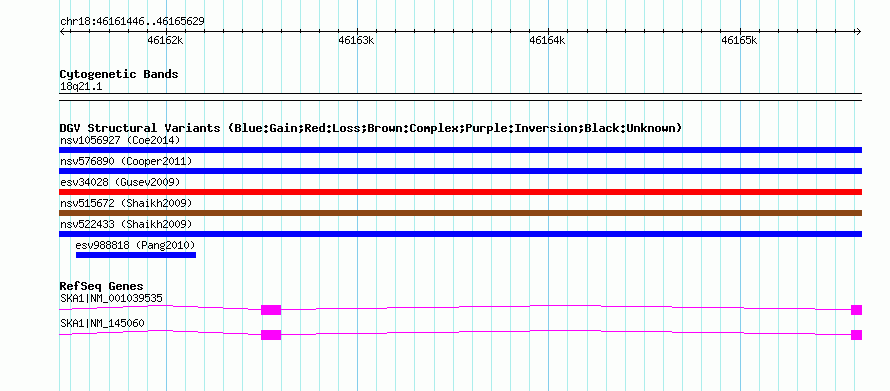Click the nsv522433 (Shaikh2009) blue bar

tap(460, 234)
